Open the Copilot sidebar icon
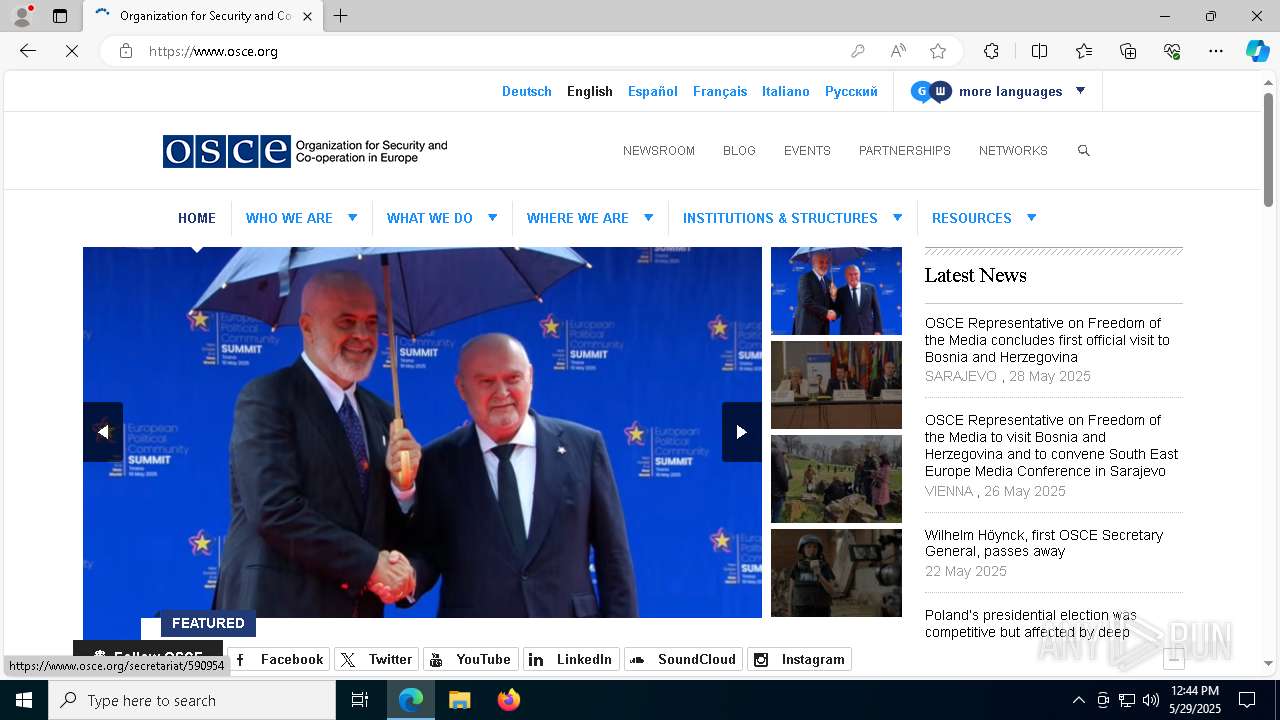Viewport: 1280px width, 720px height. (x=1257, y=51)
